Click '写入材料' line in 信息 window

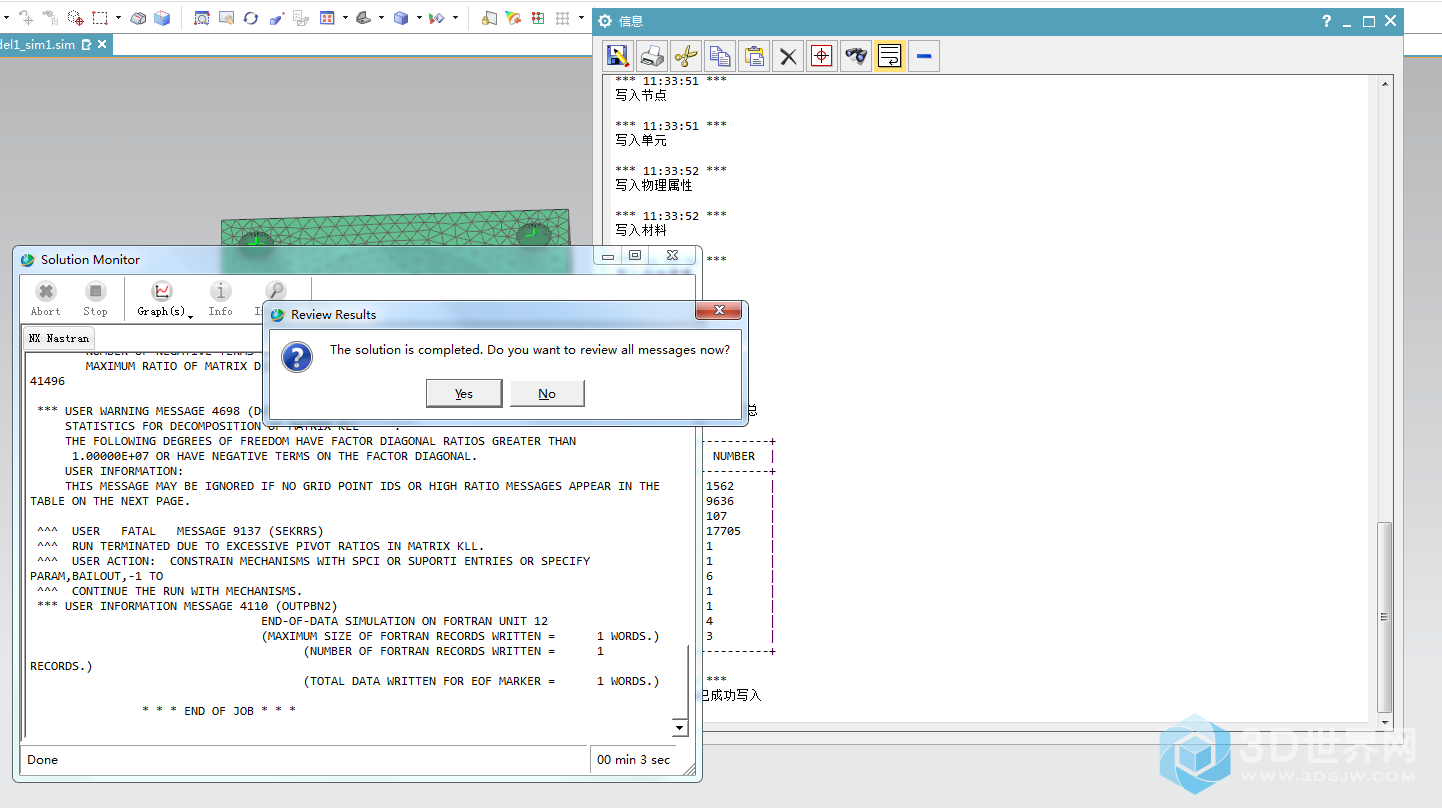641,230
